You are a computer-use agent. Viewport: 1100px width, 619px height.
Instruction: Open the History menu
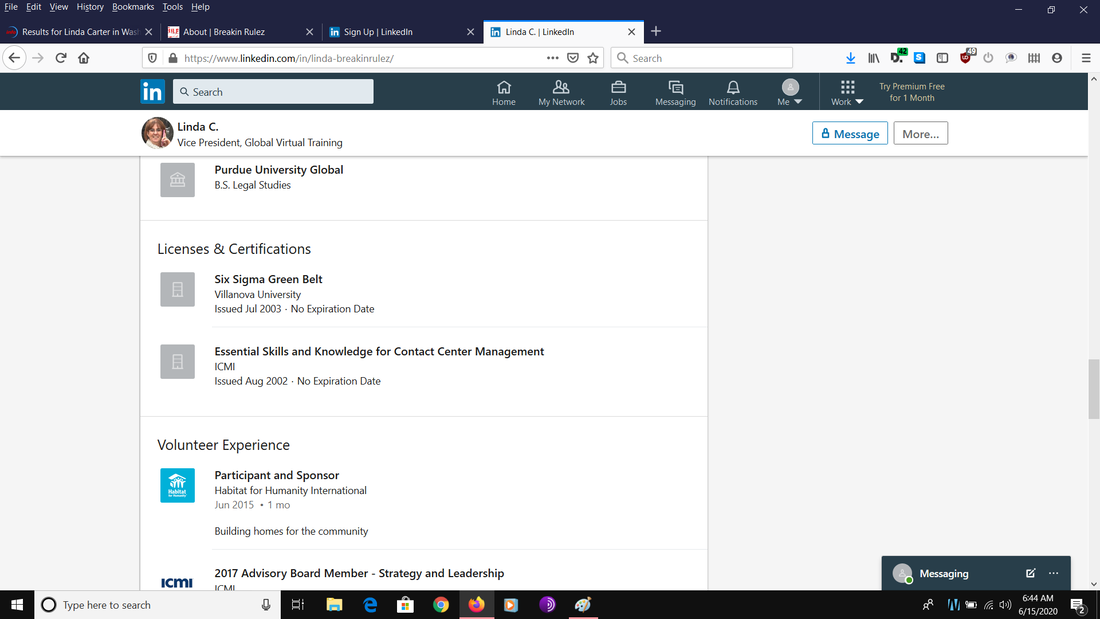click(x=90, y=7)
